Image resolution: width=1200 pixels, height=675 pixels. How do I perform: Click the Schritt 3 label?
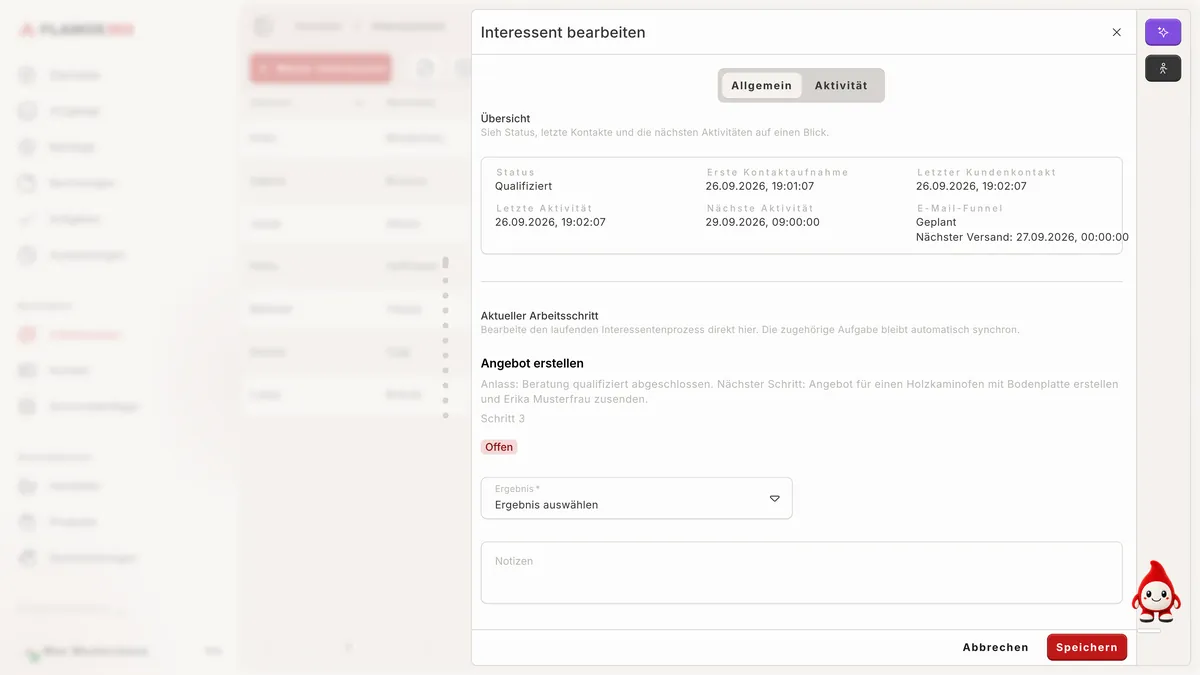pos(503,418)
